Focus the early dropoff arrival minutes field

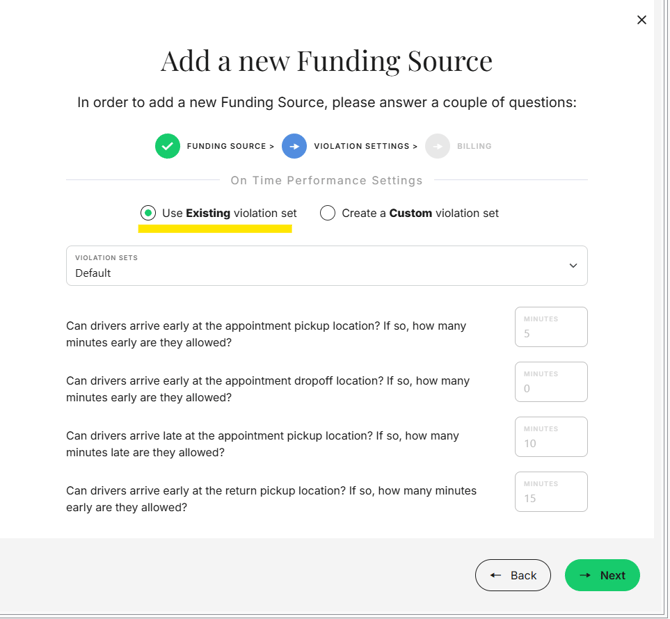[551, 382]
